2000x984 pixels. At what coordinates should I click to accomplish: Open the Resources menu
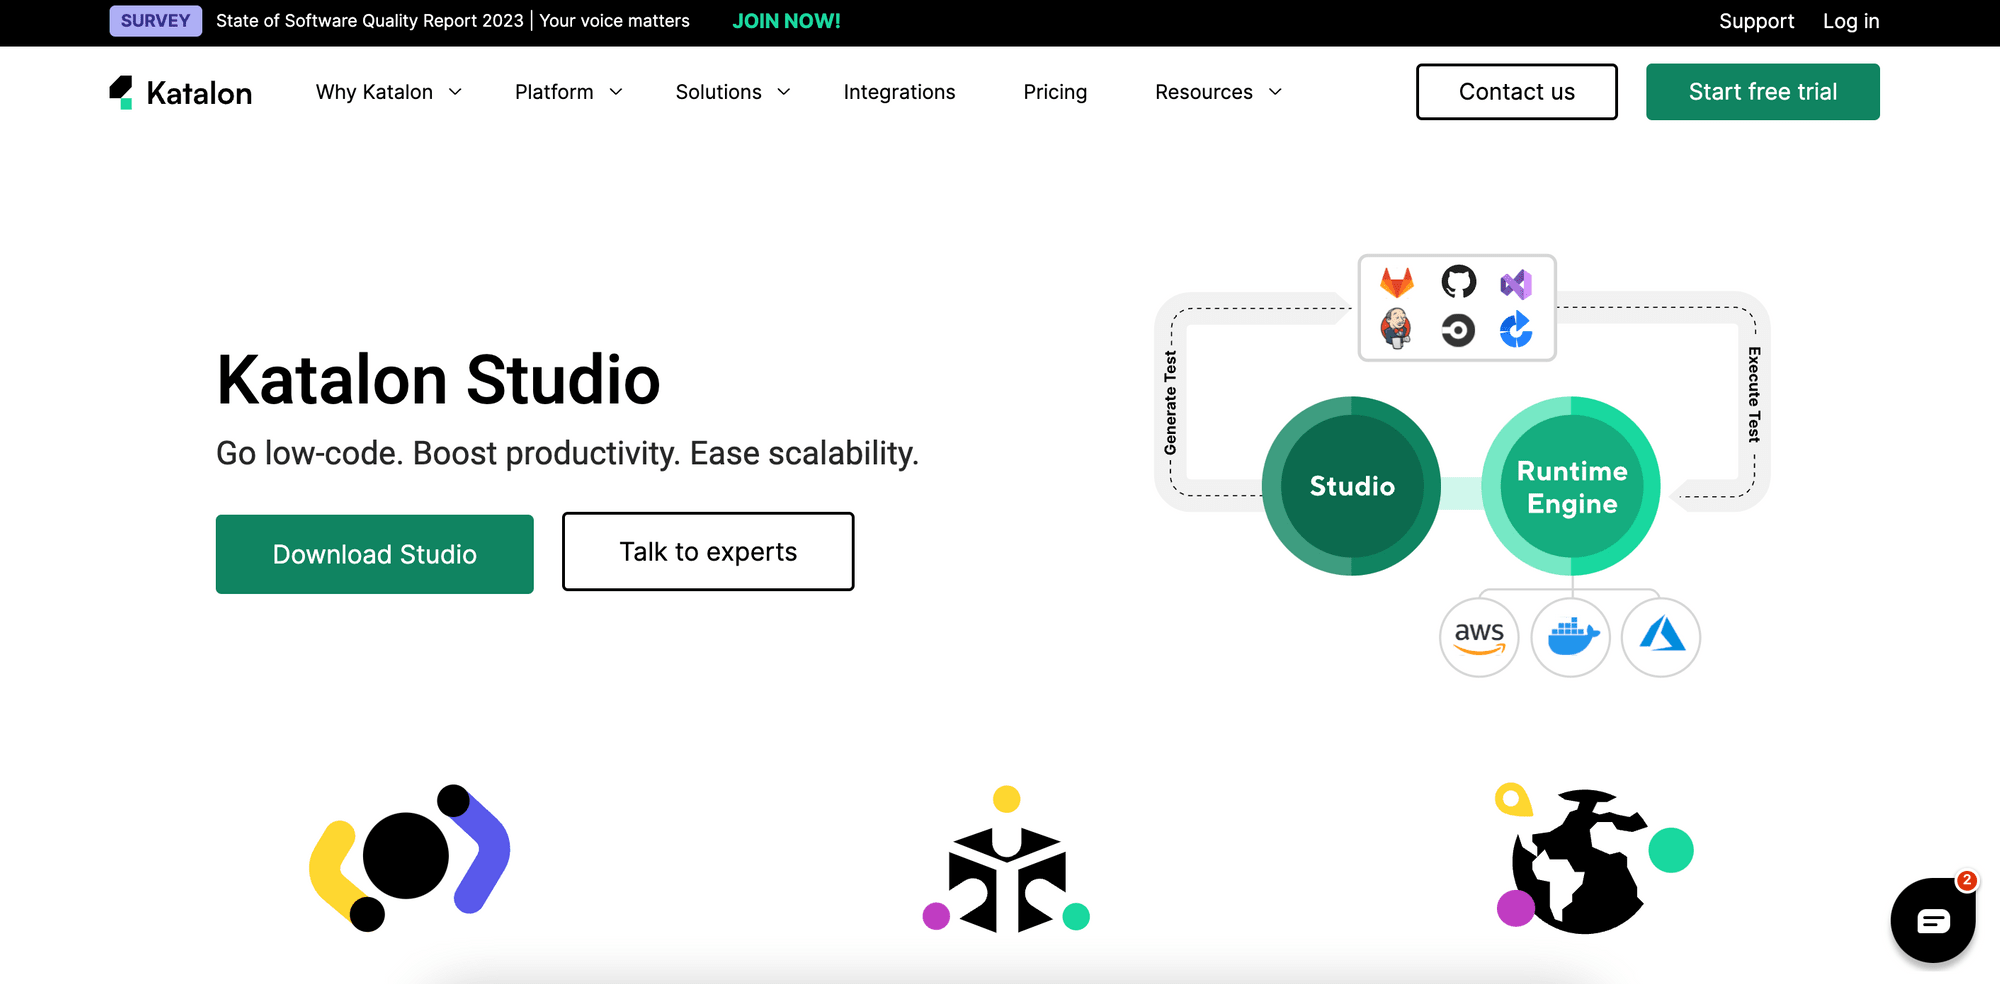pos(1203,92)
